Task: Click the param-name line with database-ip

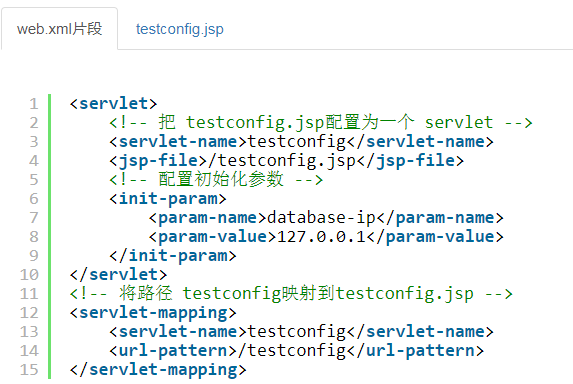Action: (326, 218)
